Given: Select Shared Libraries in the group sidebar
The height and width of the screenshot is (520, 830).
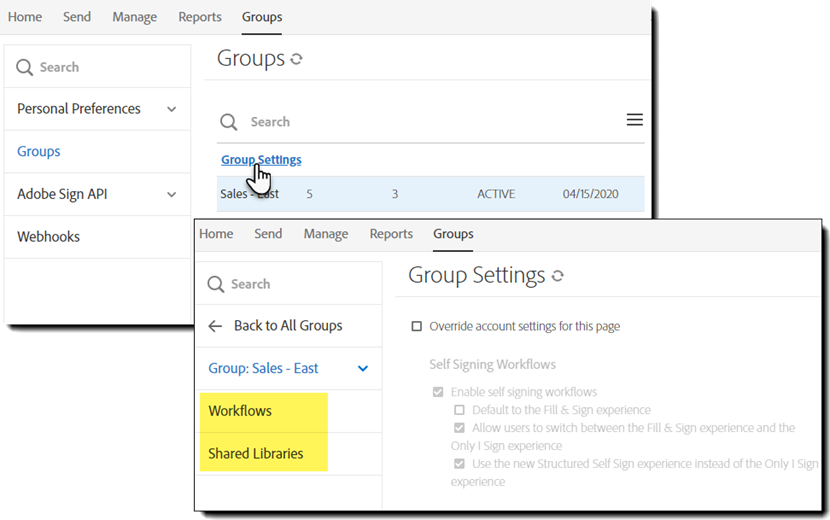Looking at the screenshot, I should click(x=256, y=454).
